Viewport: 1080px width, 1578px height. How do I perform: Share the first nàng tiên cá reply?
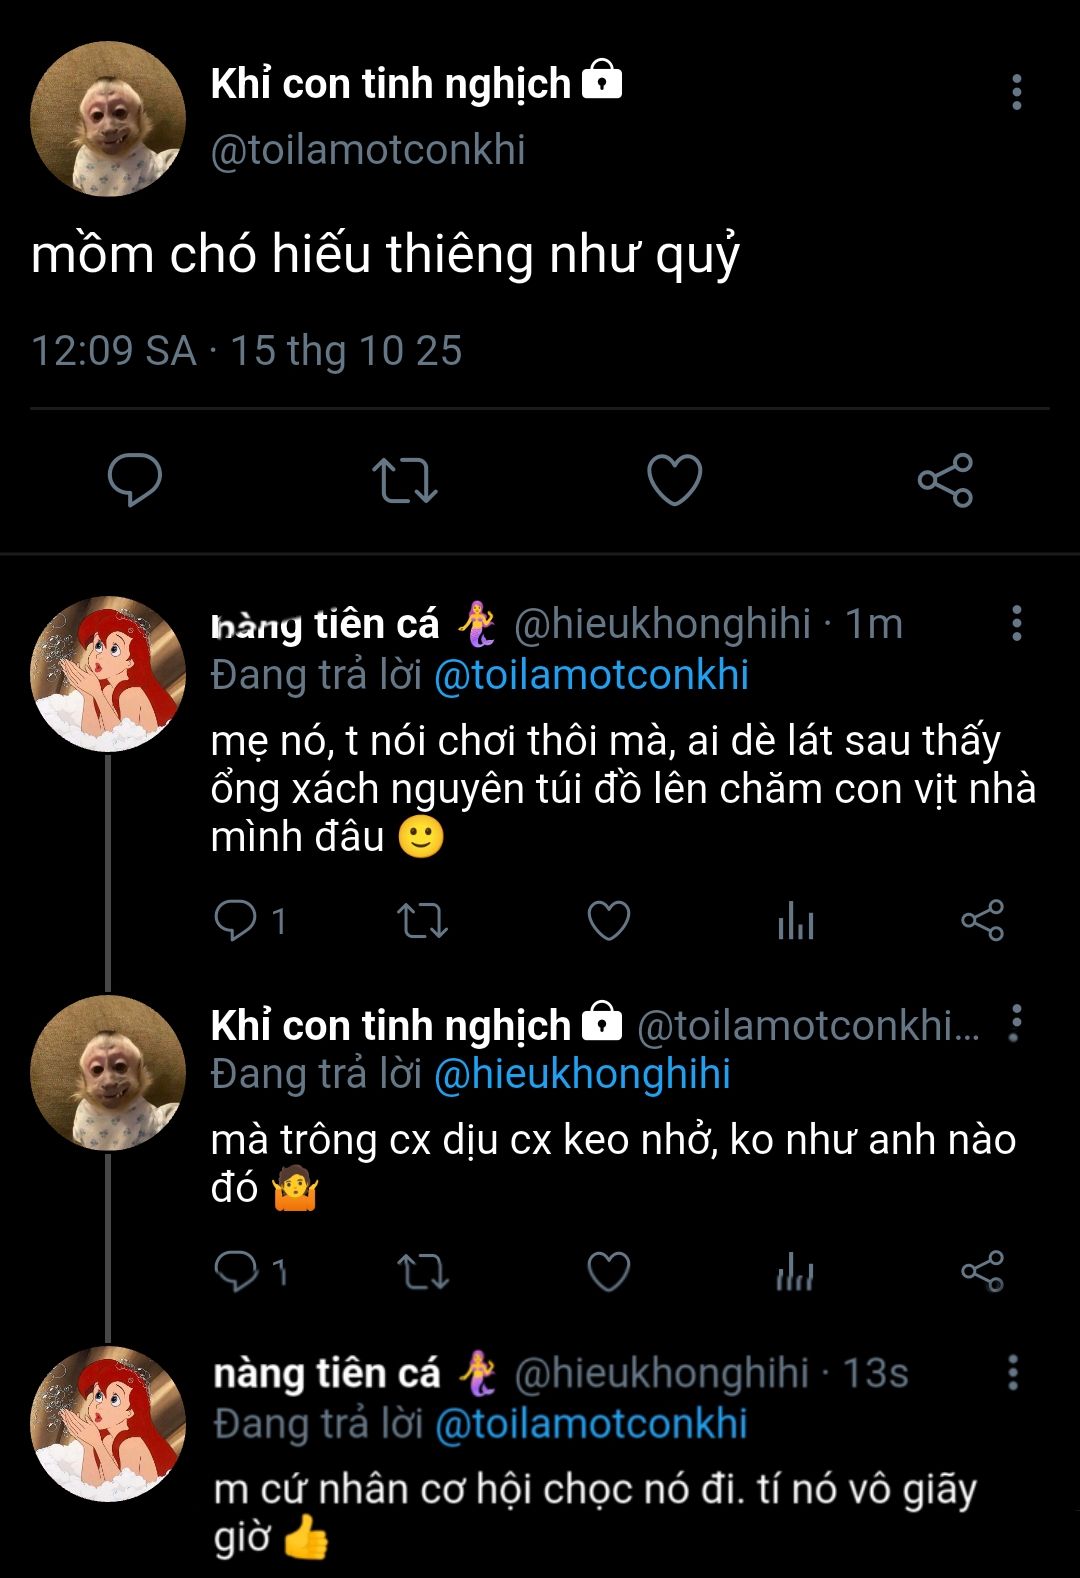pyautogui.click(x=982, y=920)
